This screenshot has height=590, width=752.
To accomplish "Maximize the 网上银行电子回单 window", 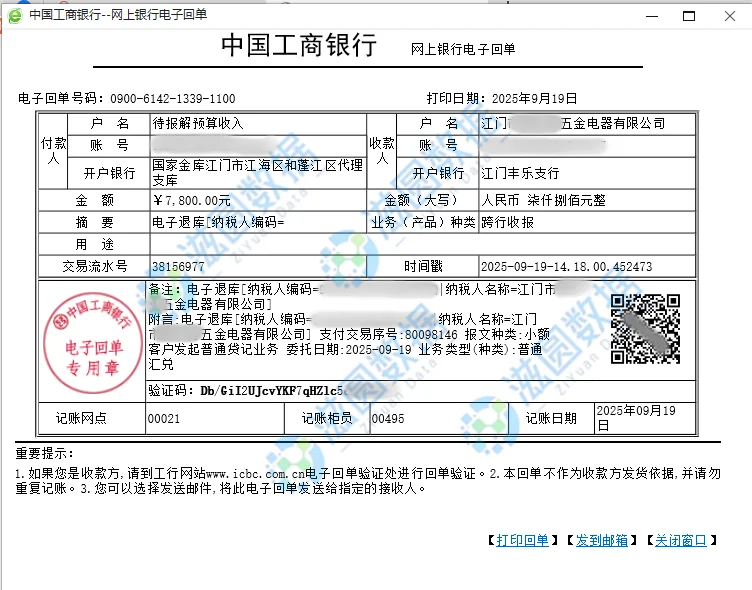I will [x=689, y=16].
